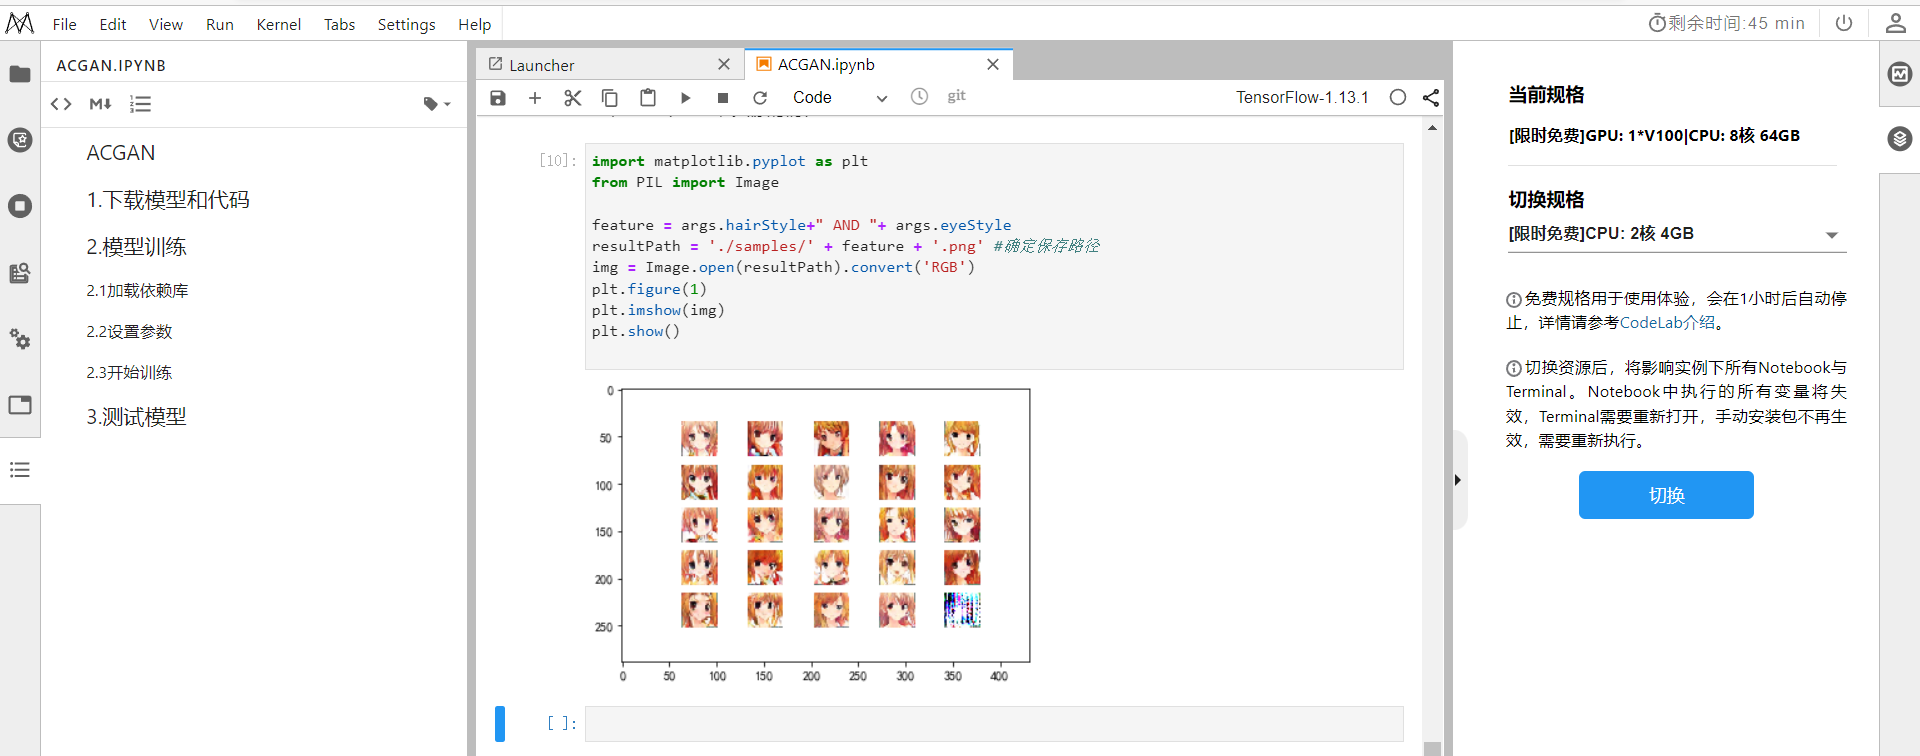This screenshot has width=1920, height=756.
Task: Paste cell from clipboard
Action: coord(648,97)
